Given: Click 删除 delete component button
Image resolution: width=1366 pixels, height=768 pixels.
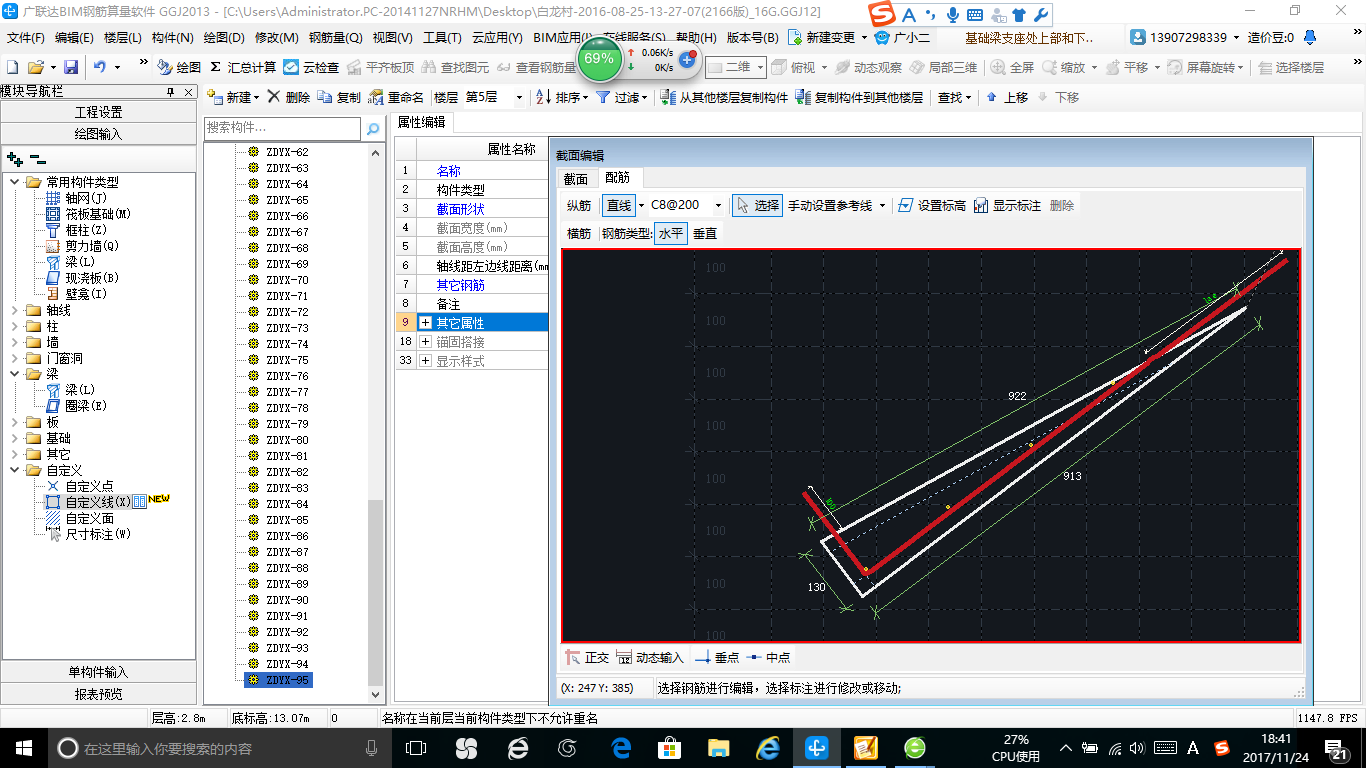Looking at the screenshot, I should (x=288, y=97).
